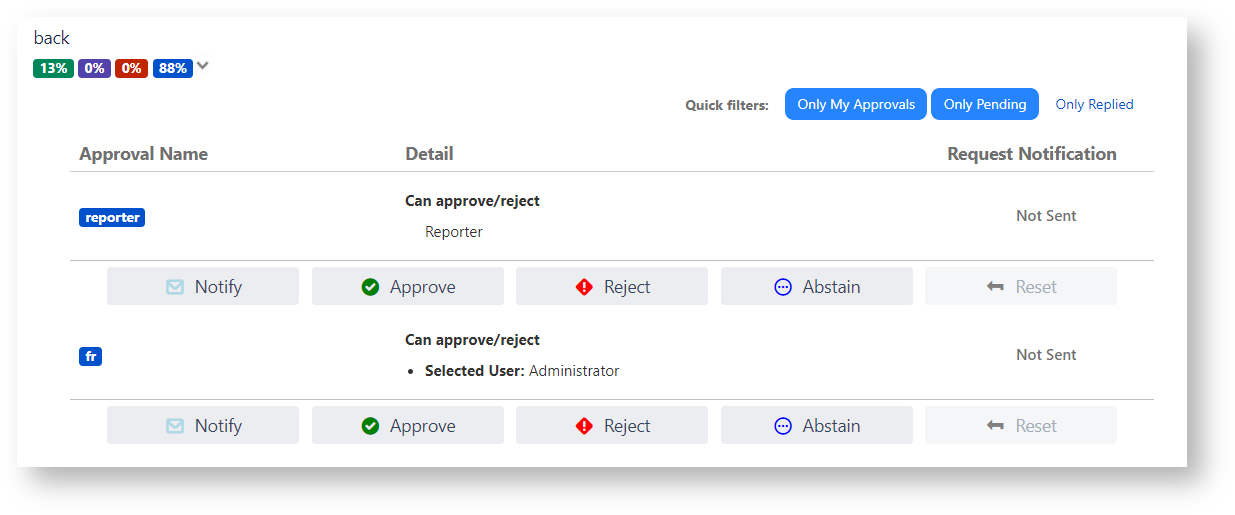1235x515 pixels.
Task: Click the green checkmark icon for reporter approval
Action: click(370, 287)
